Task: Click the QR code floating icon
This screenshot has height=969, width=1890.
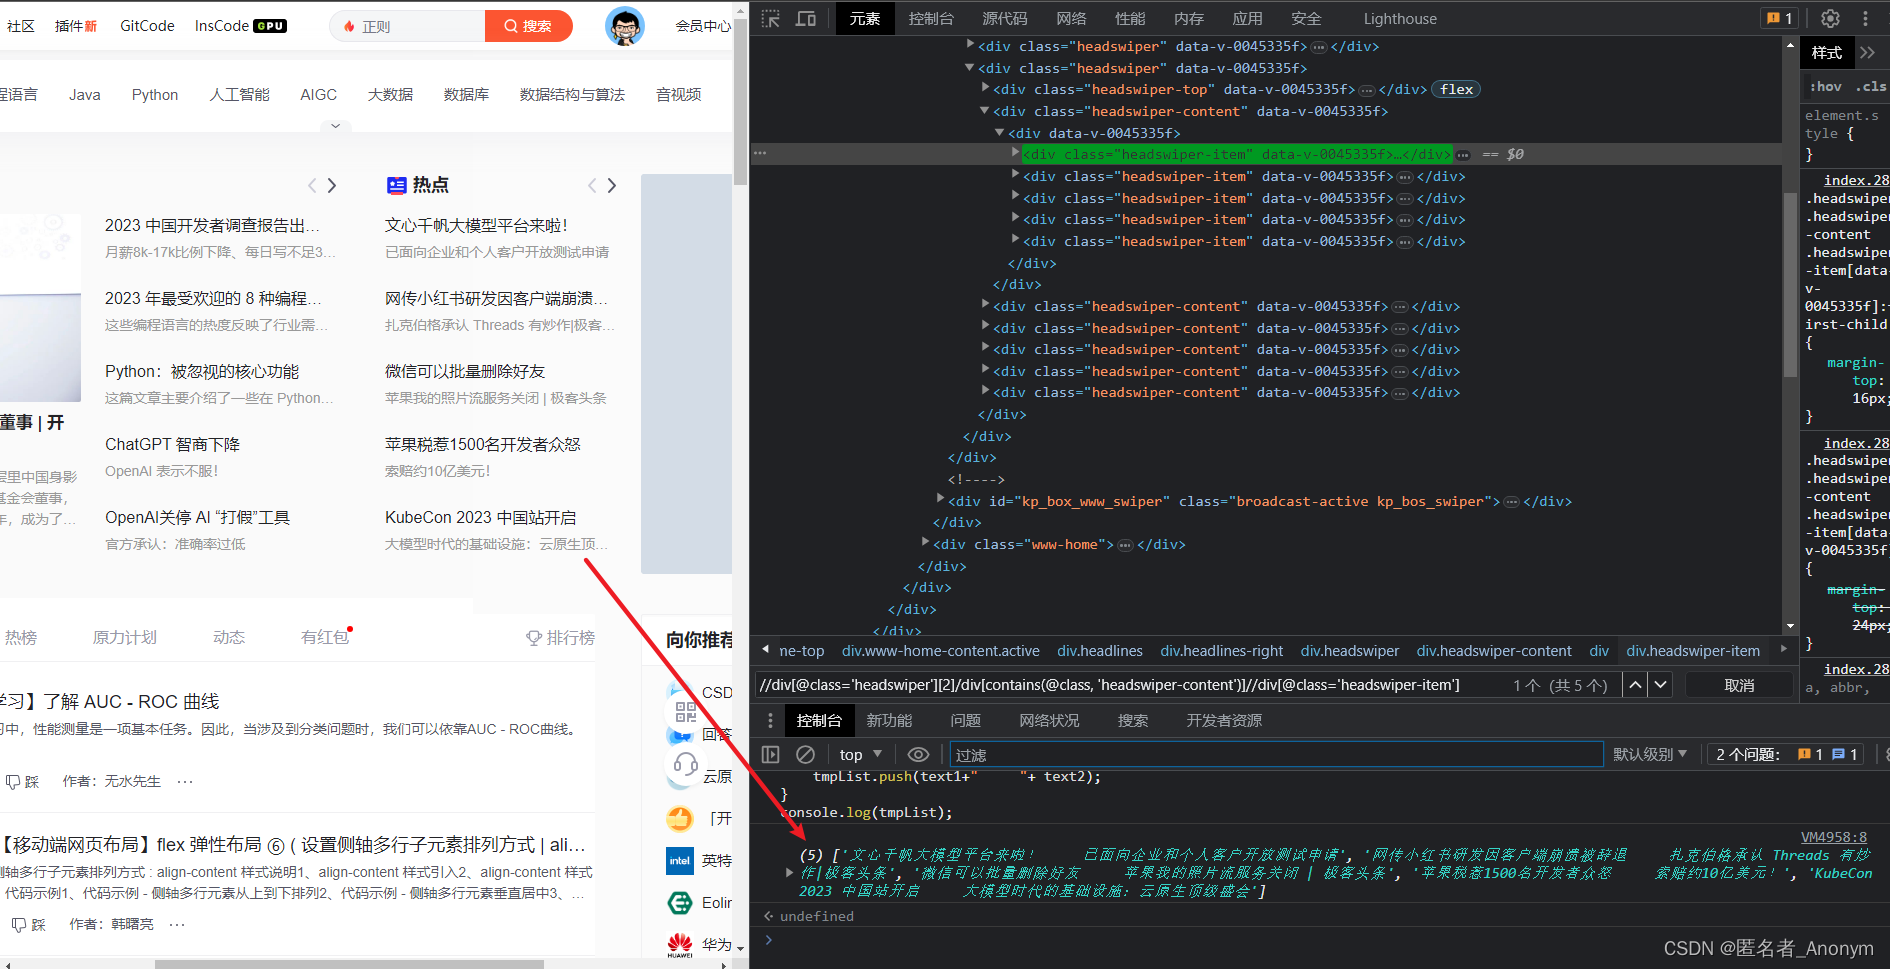Action: [x=686, y=711]
